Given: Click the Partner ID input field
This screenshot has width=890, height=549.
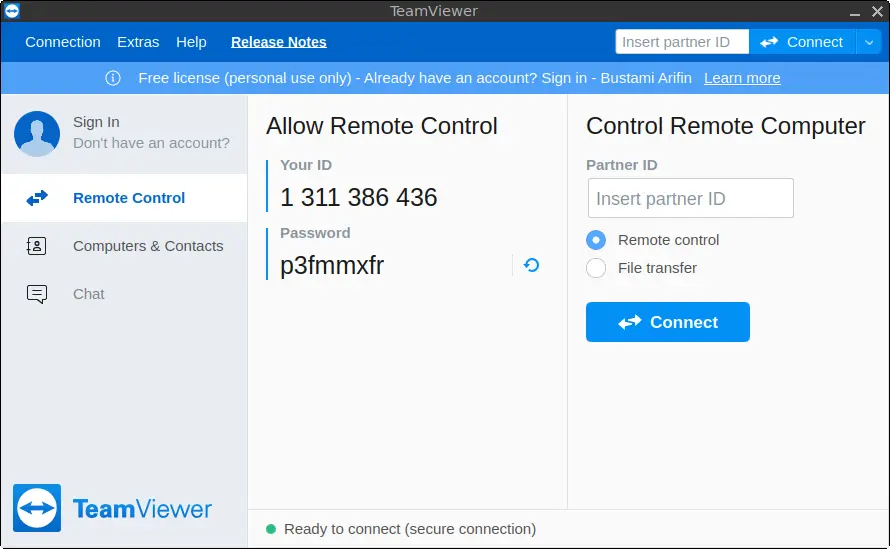Looking at the screenshot, I should (x=691, y=198).
